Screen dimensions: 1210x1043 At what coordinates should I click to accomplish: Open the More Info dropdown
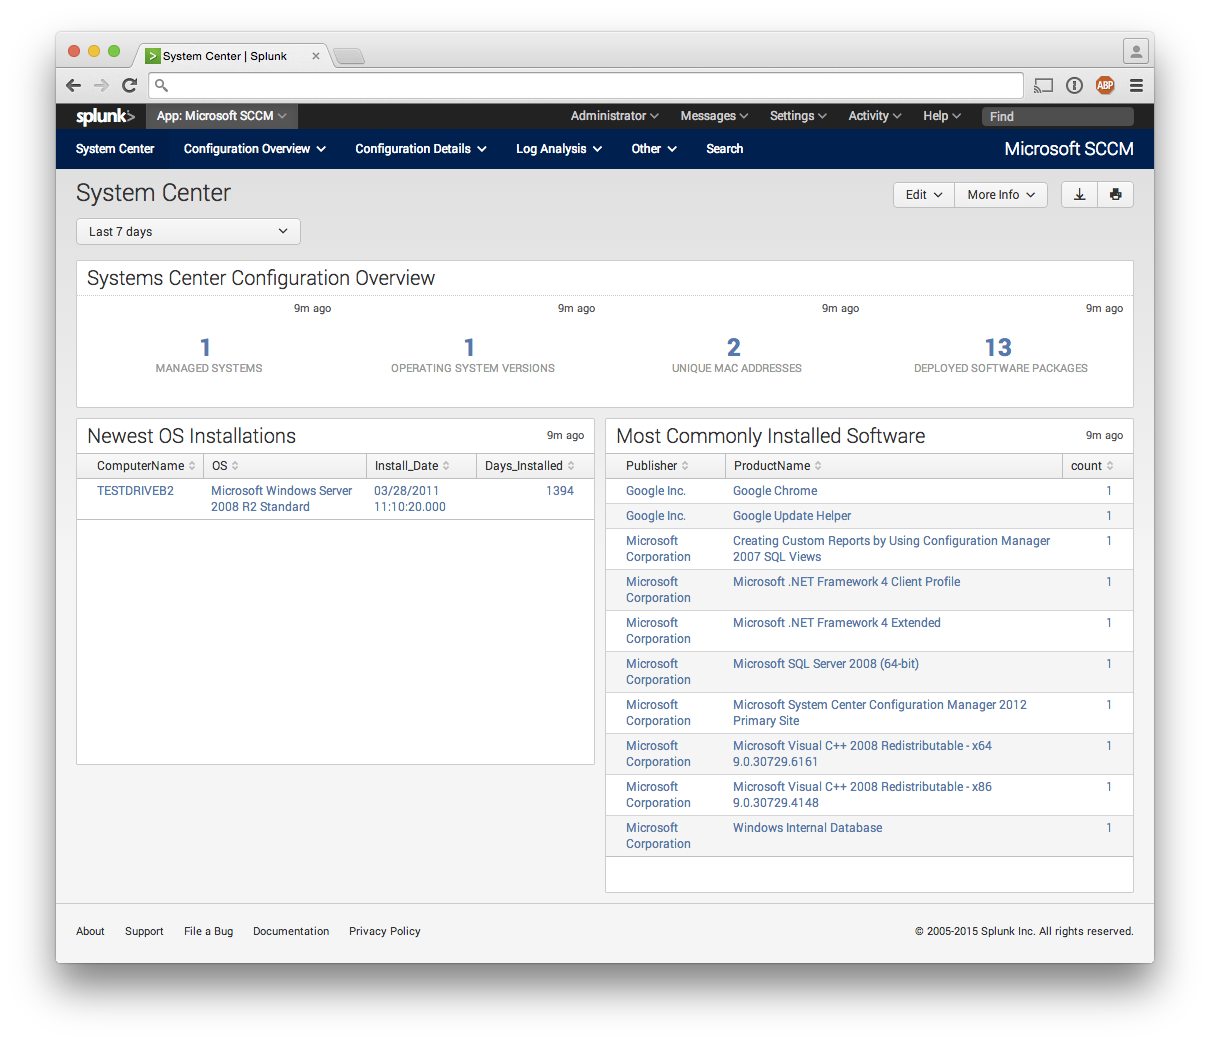click(1001, 194)
